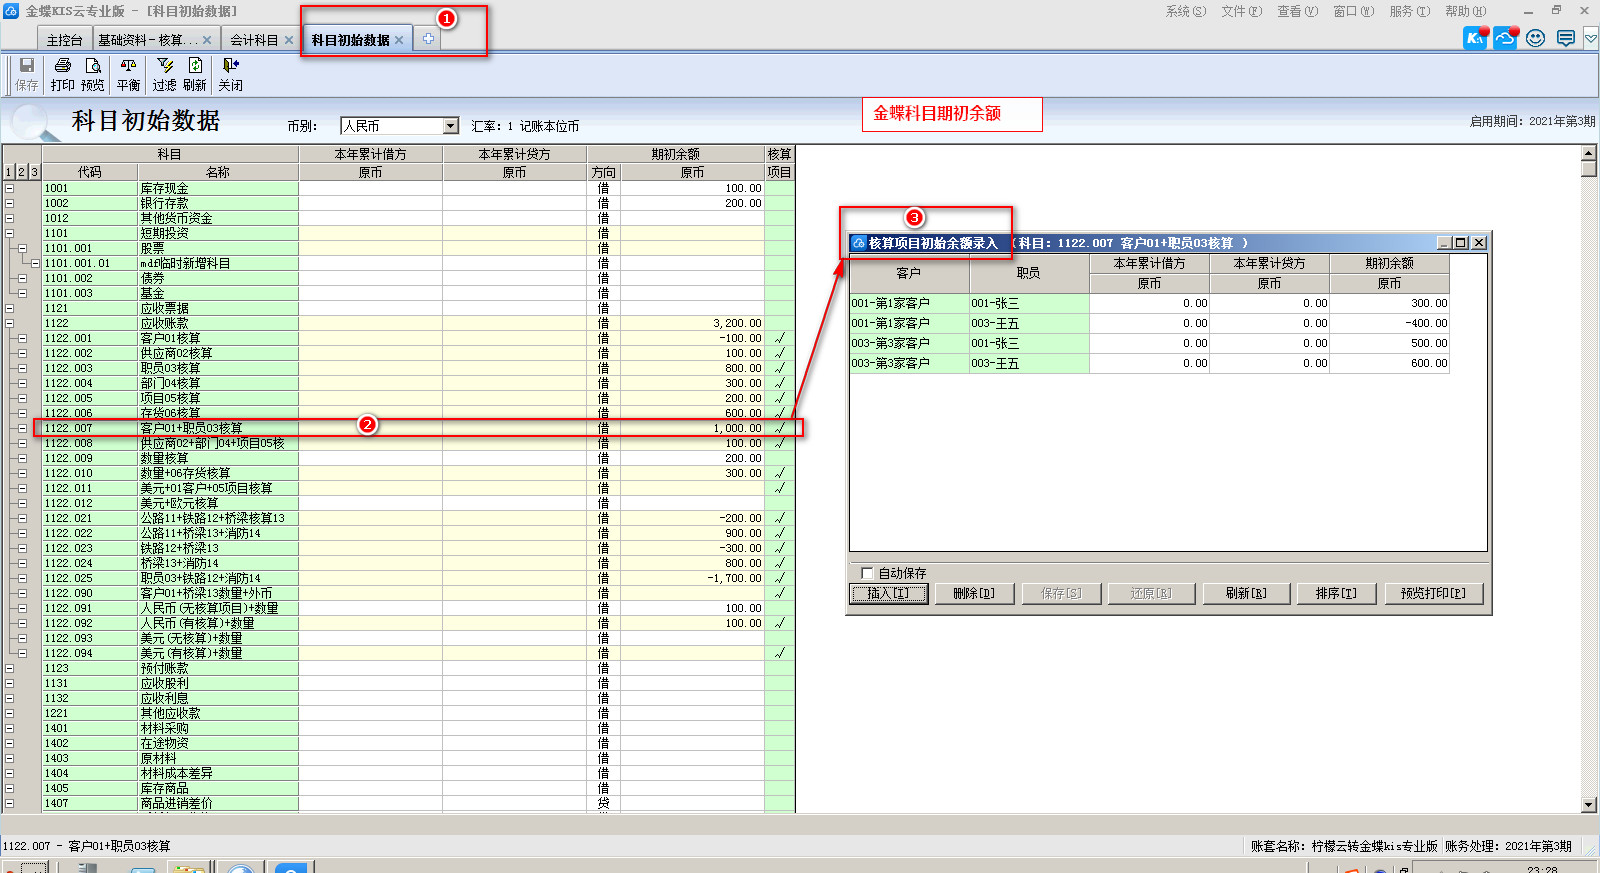Collapse the tree node for account 1122
This screenshot has height=873, width=1600.
10,323
